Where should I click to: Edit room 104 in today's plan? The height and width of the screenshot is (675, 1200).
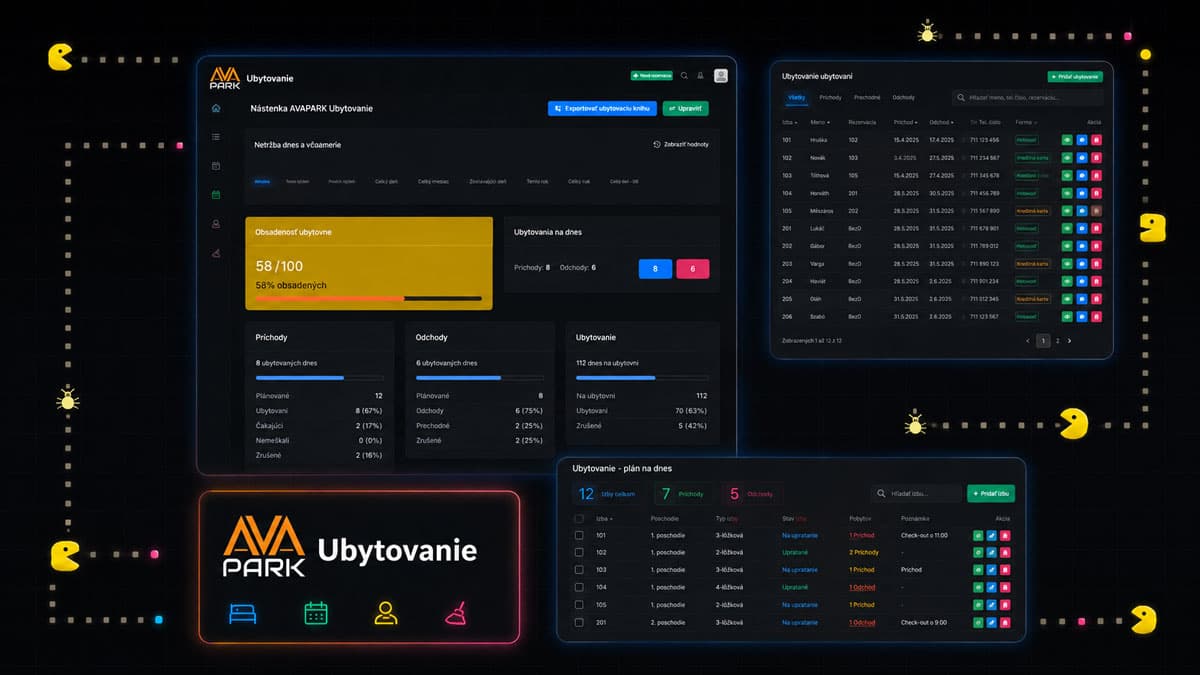(x=992, y=588)
